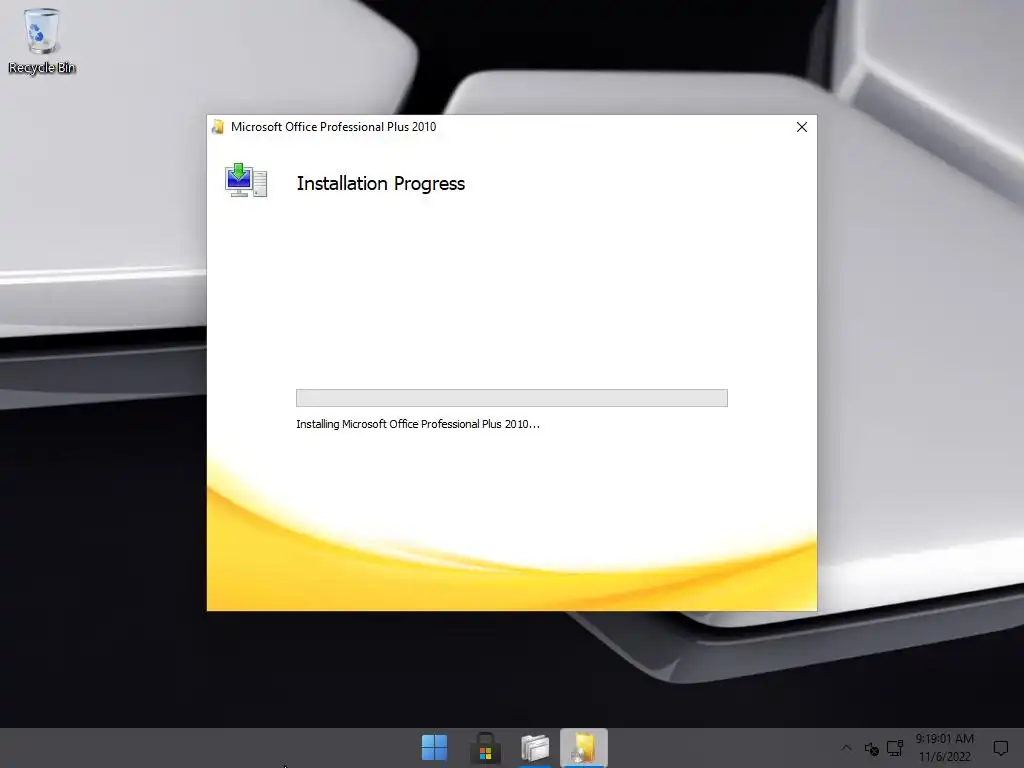
Task: Launch Microsoft Store from taskbar
Action: pos(485,748)
